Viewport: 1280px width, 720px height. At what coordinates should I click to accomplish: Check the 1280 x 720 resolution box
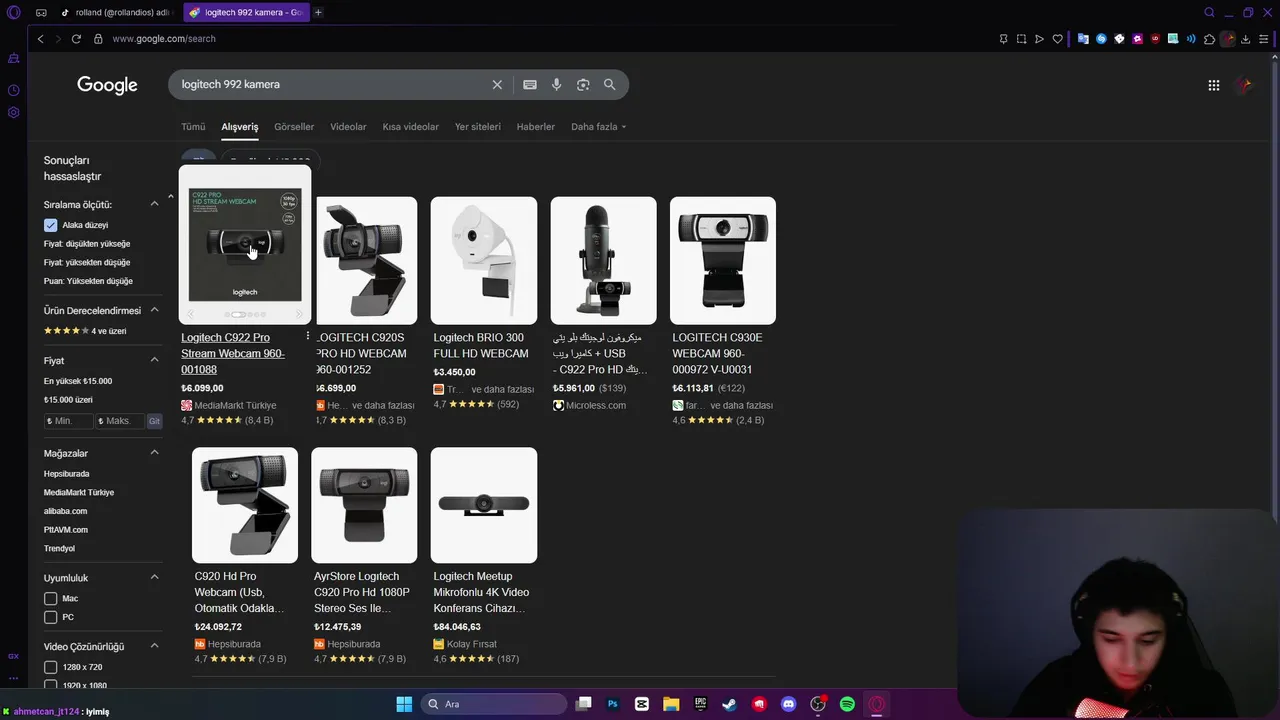[50, 667]
